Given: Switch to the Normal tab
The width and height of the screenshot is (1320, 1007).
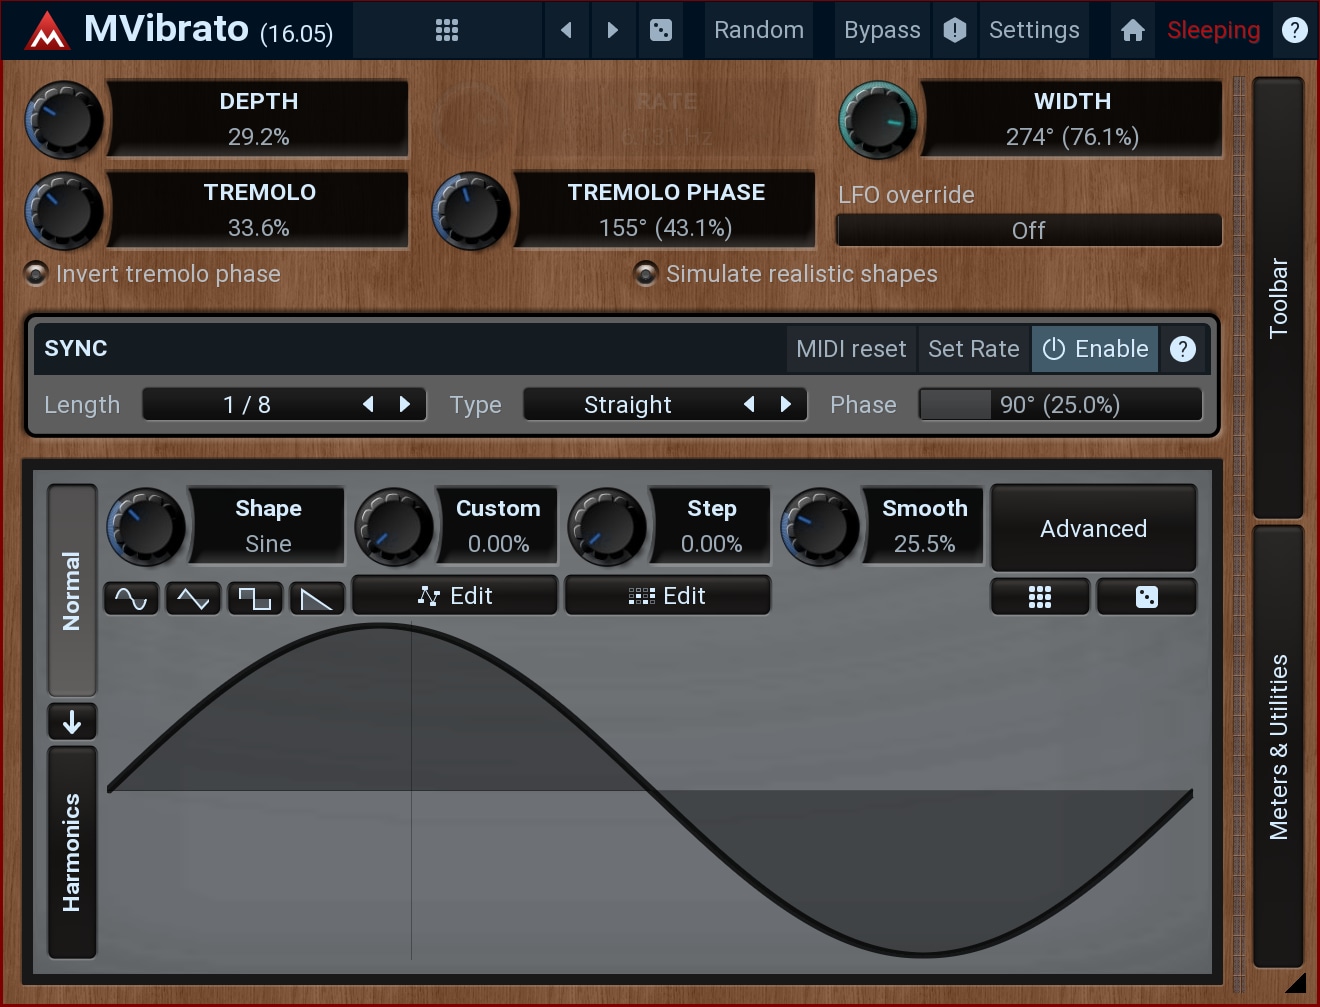Looking at the screenshot, I should point(72,590).
